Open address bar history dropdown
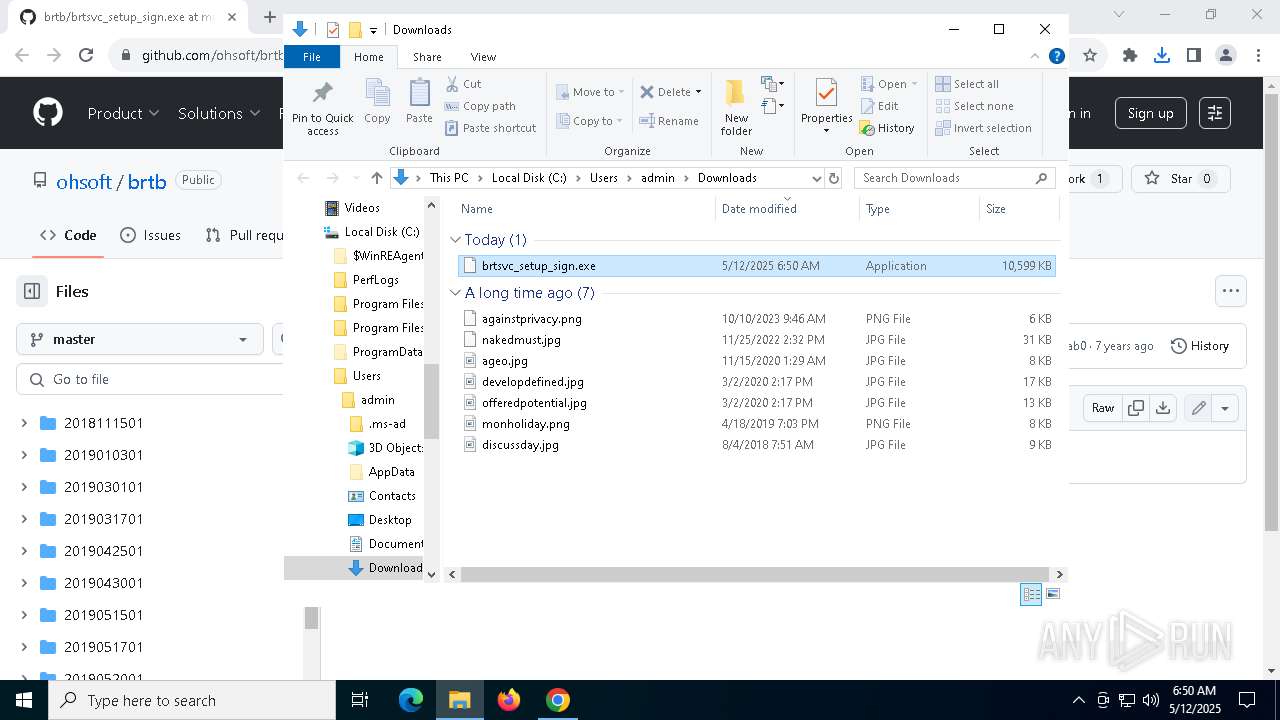This screenshot has width=1280, height=720. pos(816,178)
